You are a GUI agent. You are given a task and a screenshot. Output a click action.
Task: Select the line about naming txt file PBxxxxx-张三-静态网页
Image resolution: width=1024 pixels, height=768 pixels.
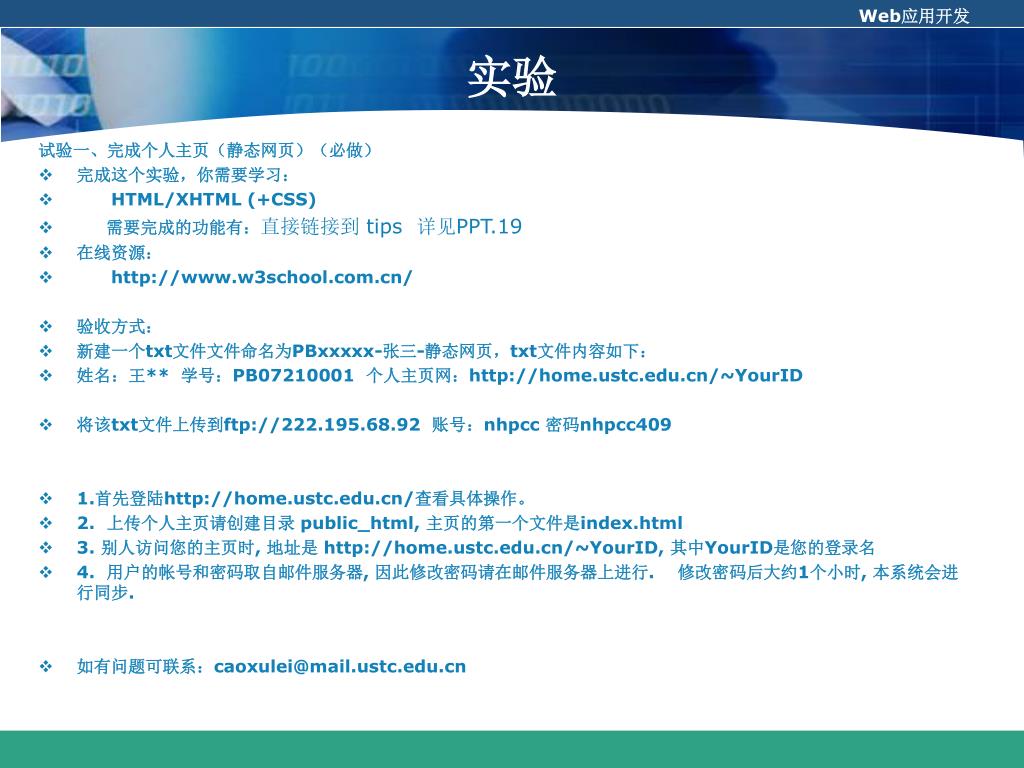click(362, 351)
